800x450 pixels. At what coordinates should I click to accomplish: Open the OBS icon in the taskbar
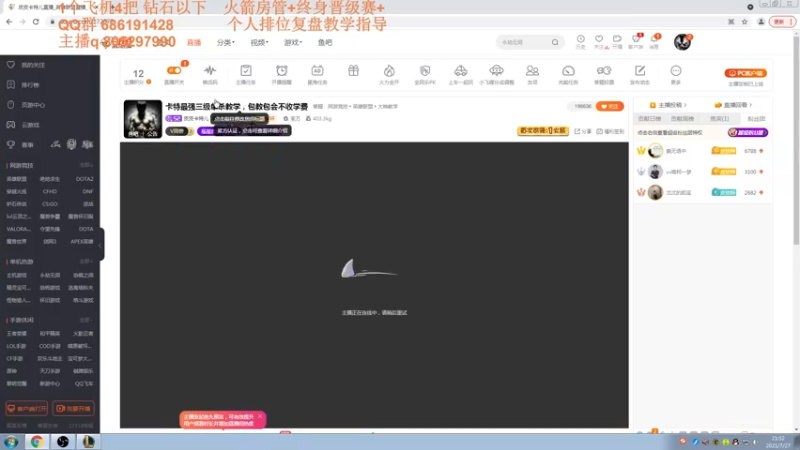pos(63,441)
